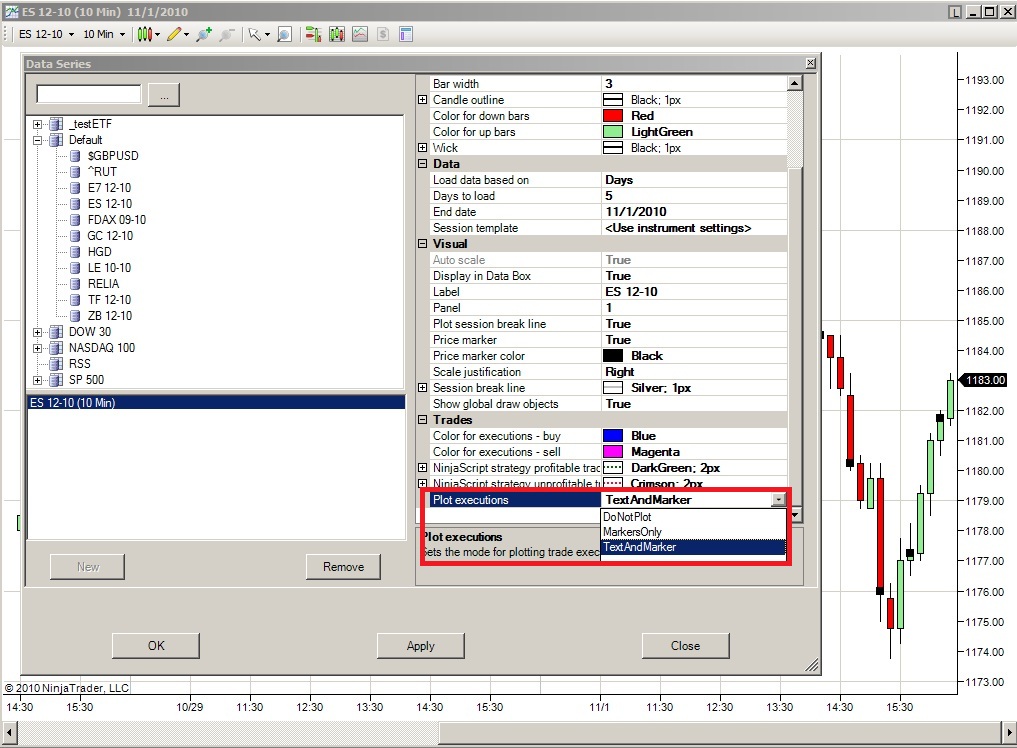Open the 10 Min interval dropdown
1017x748 pixels.
[104, 34]
